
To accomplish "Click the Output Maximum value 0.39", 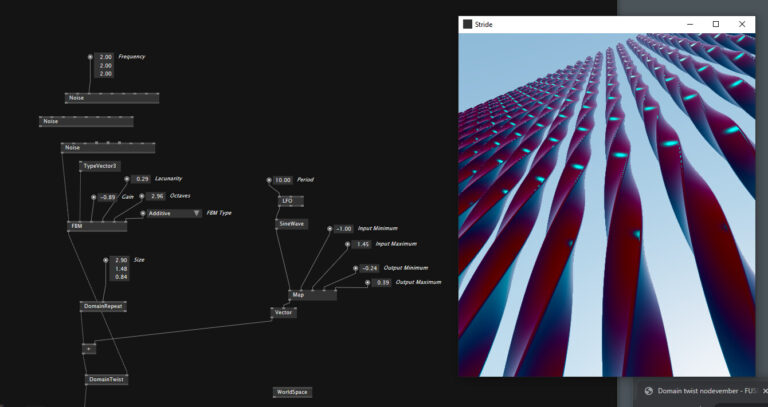I will [x=382, y=283].
